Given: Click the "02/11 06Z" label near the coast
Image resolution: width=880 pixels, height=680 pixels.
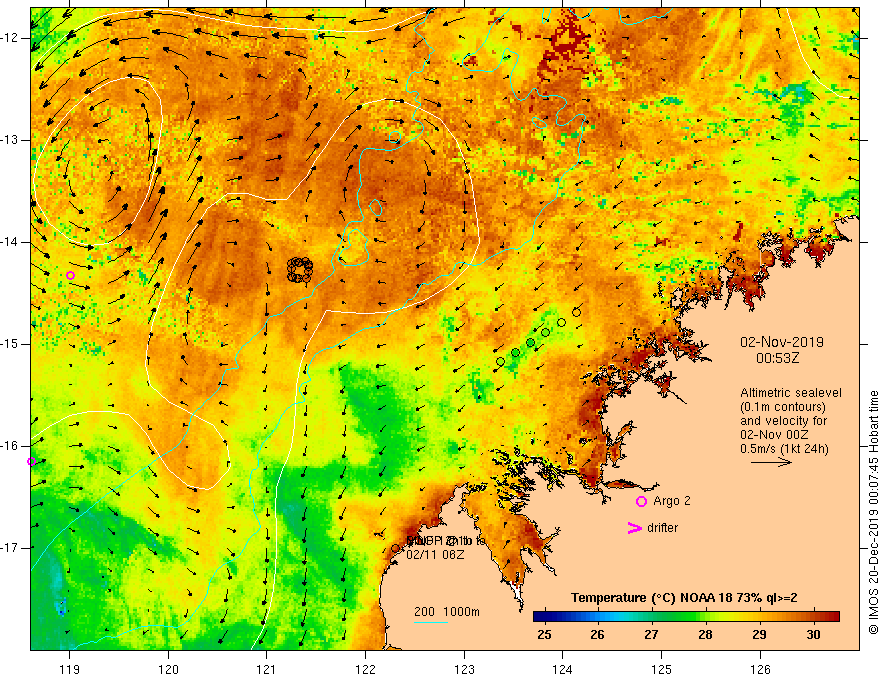Looking at the screenshot, I should click(435, 554).
